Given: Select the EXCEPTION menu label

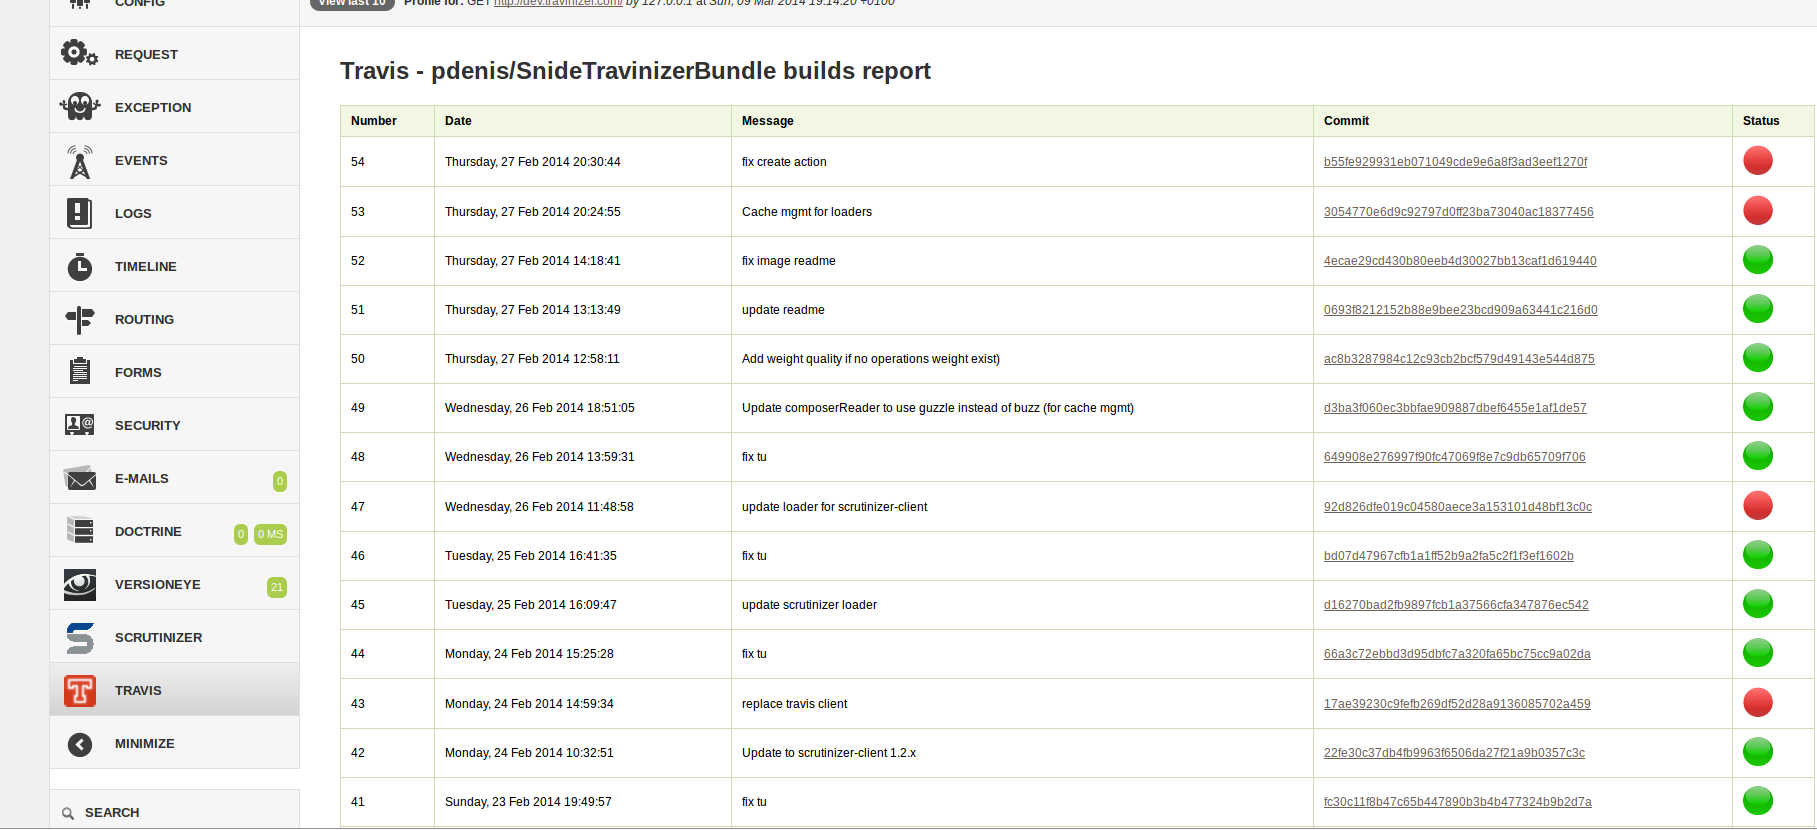Looking at the screenshot, I should tap(153, 108).
